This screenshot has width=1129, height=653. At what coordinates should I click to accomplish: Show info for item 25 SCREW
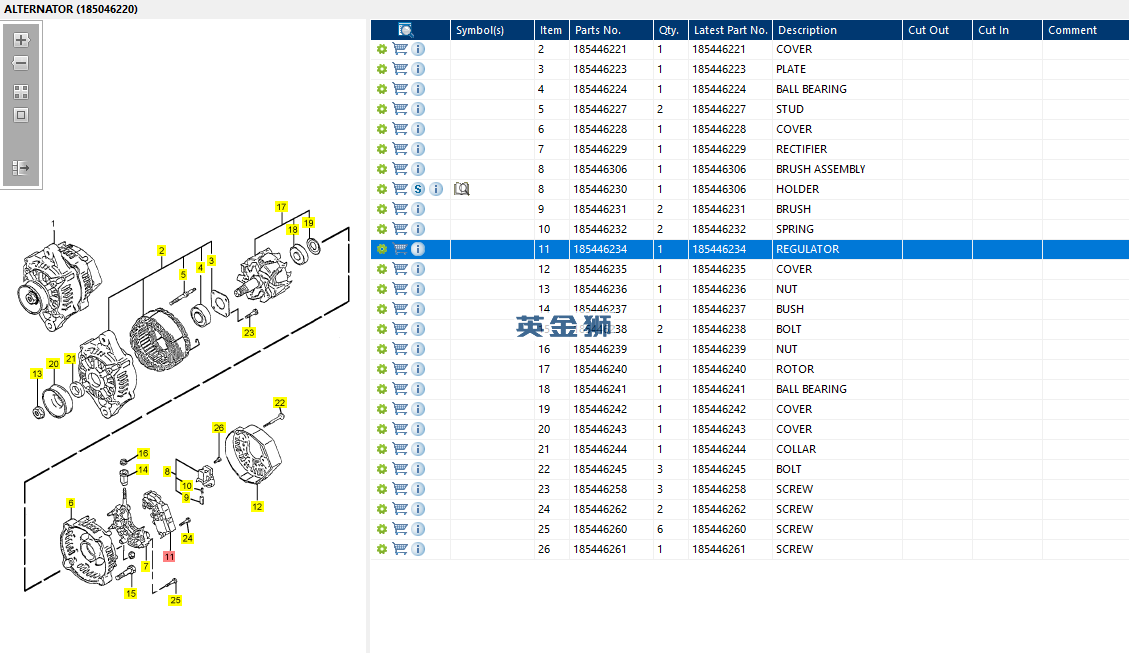click(x=418, y=529)
